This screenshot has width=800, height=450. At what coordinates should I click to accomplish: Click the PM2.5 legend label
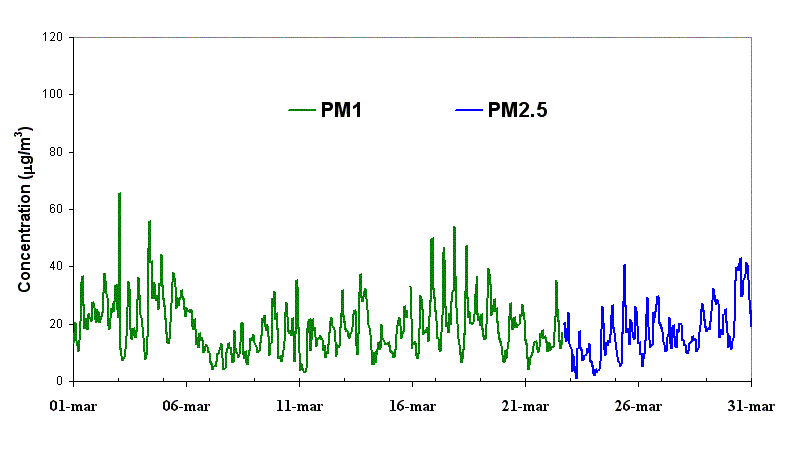pos(517,110)
